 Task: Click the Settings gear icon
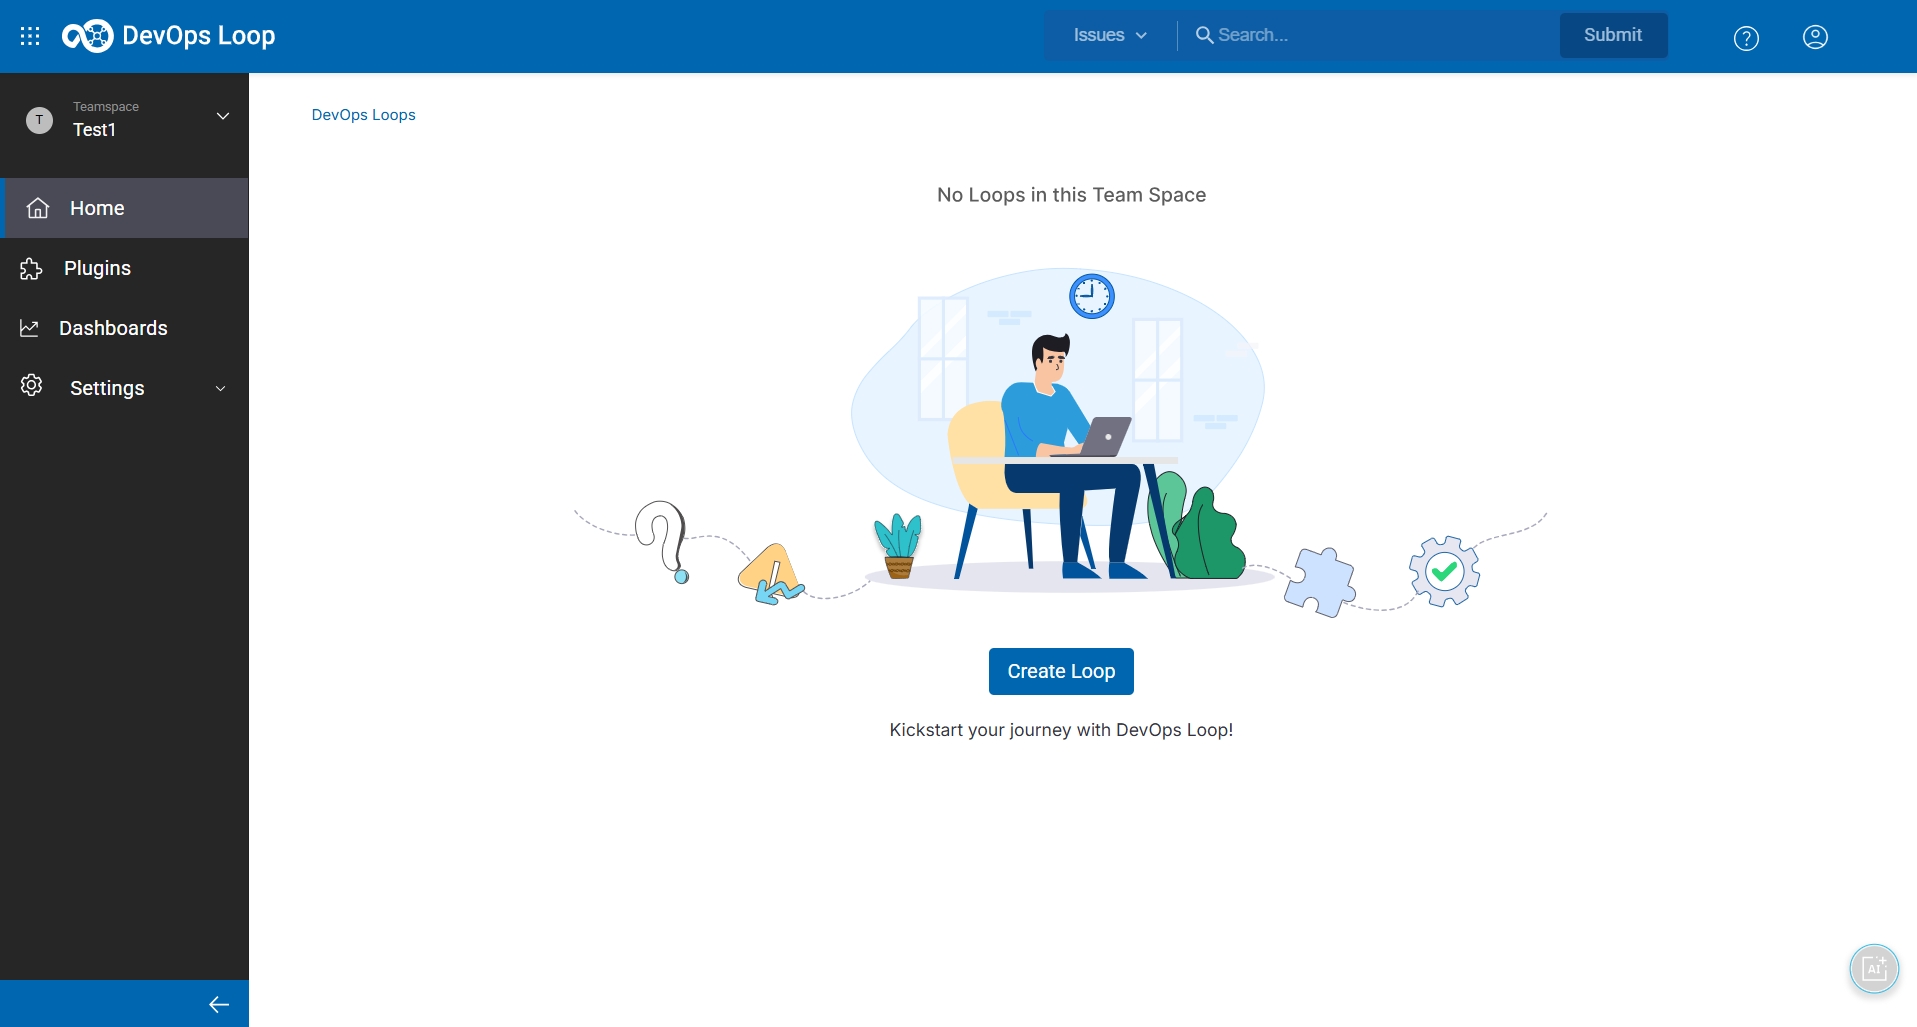(32, 386)
